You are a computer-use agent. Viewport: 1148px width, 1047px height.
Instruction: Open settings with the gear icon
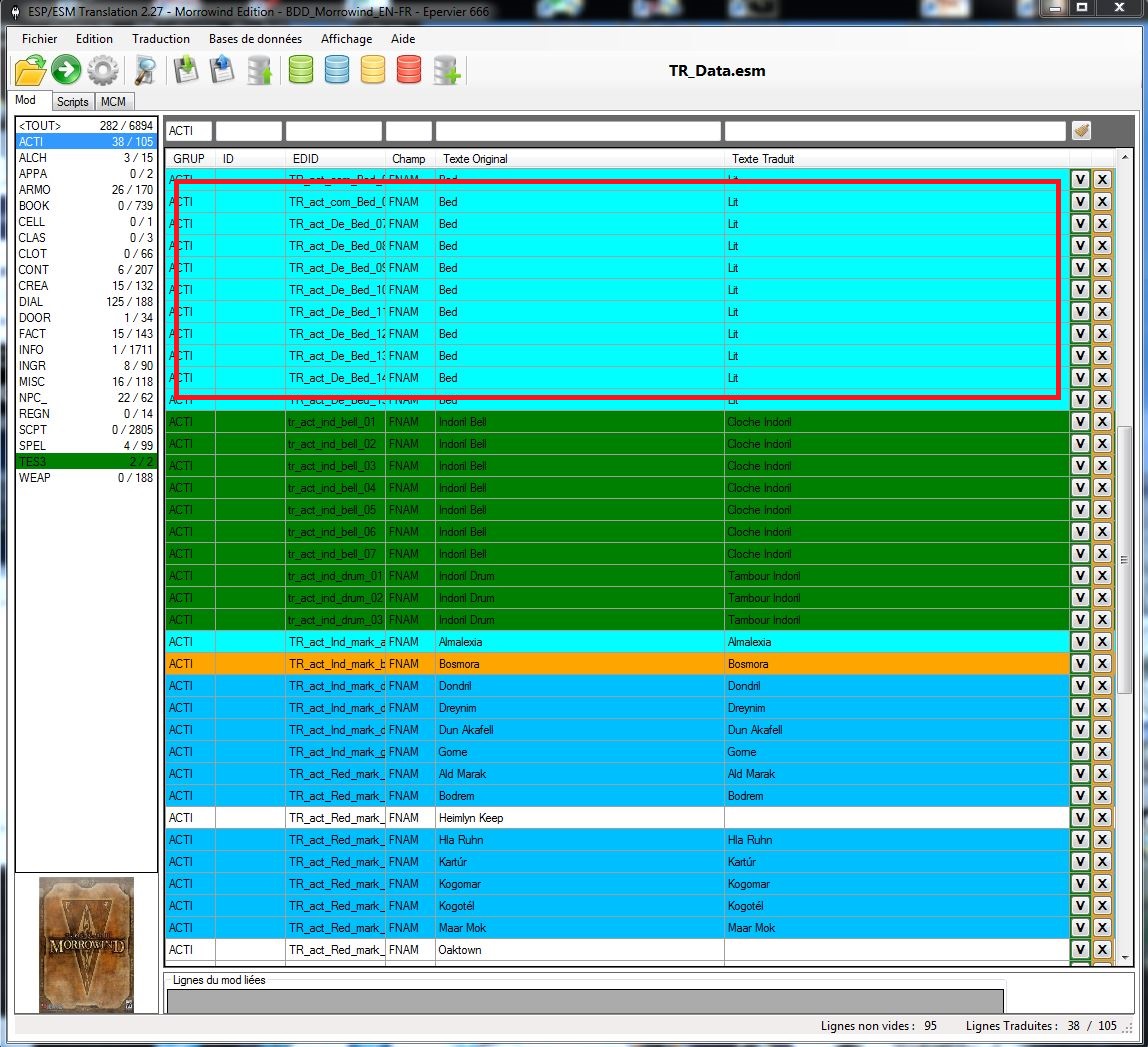pyautogui.click(x=102, y=71)
